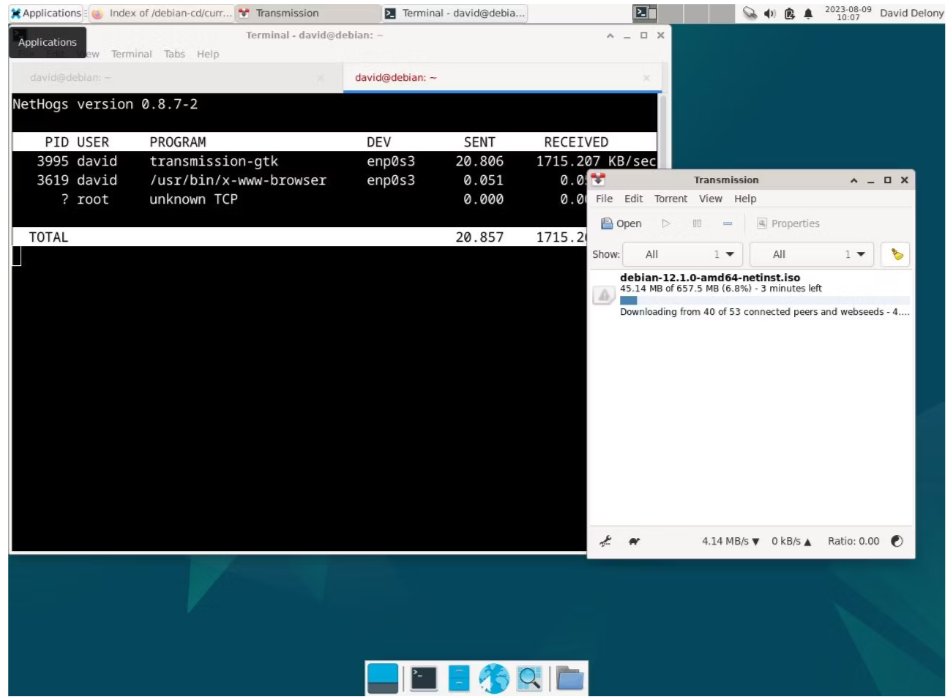
Task: Click the 0 kB/s upload speed
Action: point(791,541)
